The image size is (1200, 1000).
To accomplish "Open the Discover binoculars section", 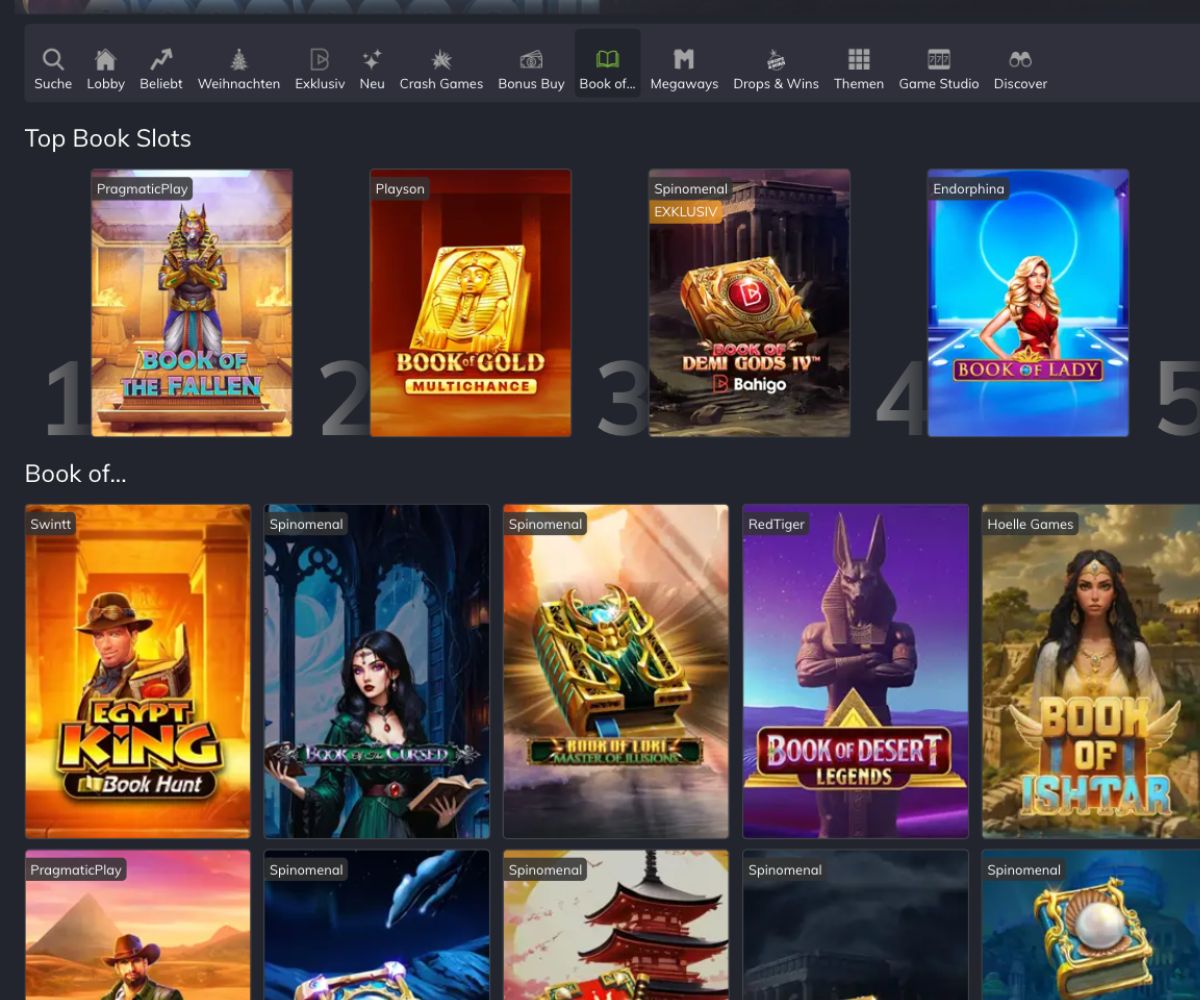I will (x=1020, y=60).
